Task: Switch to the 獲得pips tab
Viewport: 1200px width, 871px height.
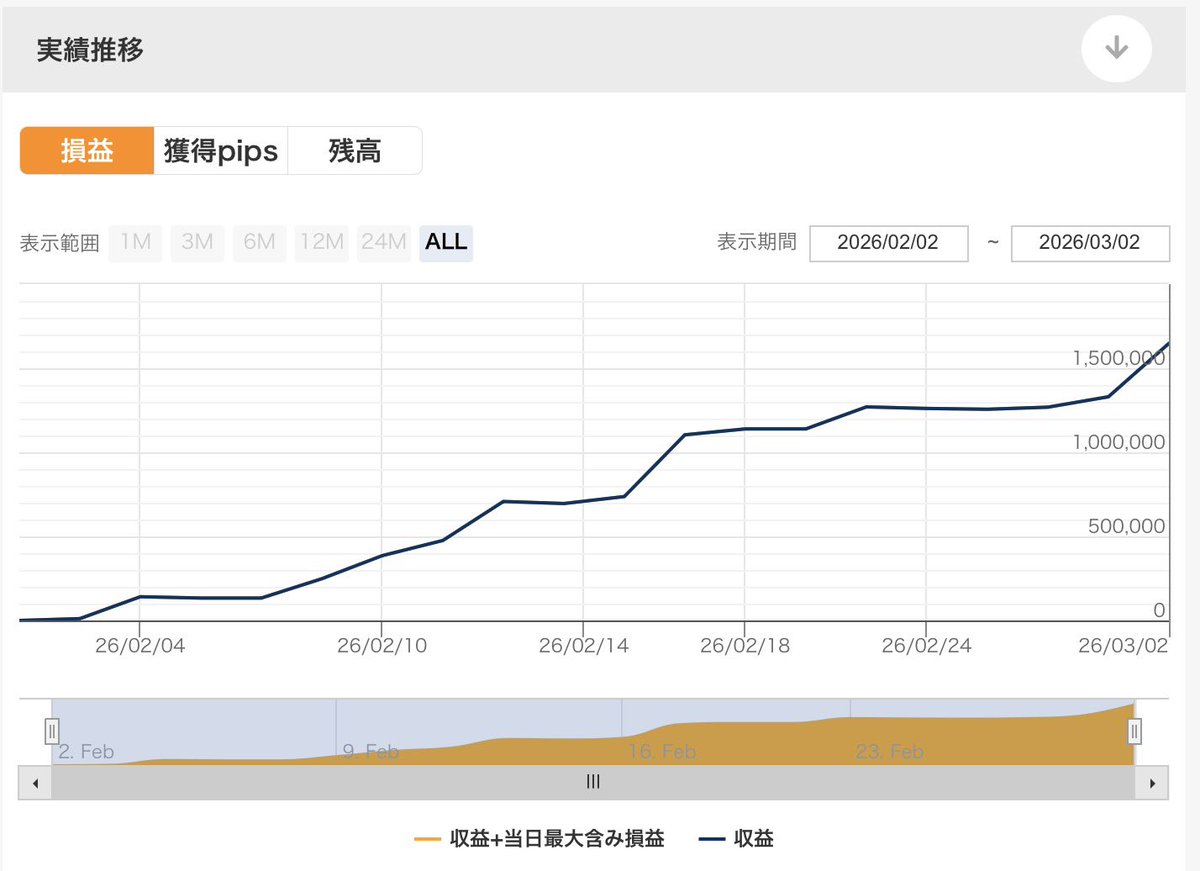Action: pyautogui.click(x=221, y=151)
